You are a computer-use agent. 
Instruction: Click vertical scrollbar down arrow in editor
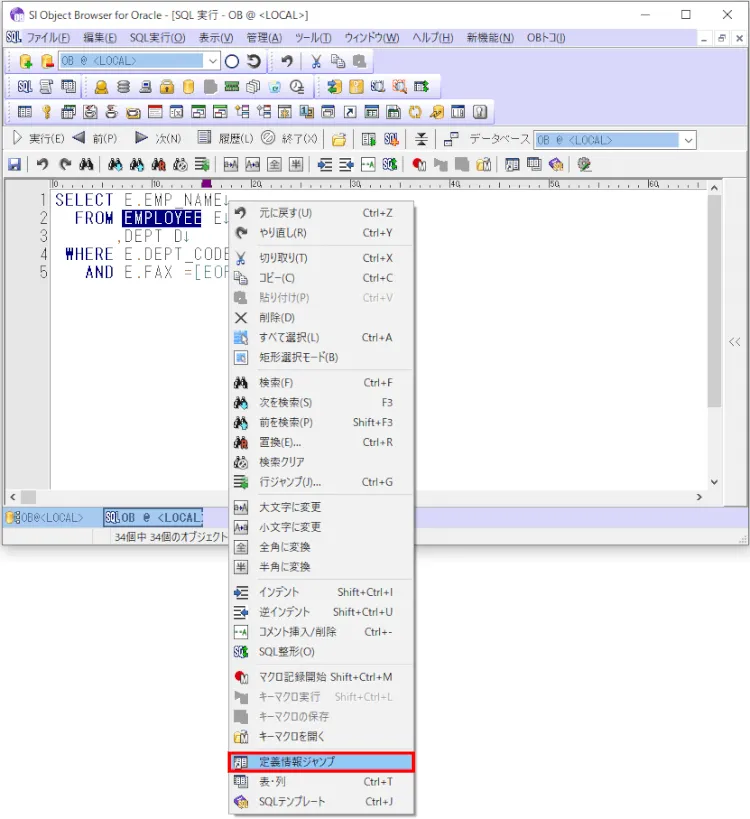tap(714, 482)
